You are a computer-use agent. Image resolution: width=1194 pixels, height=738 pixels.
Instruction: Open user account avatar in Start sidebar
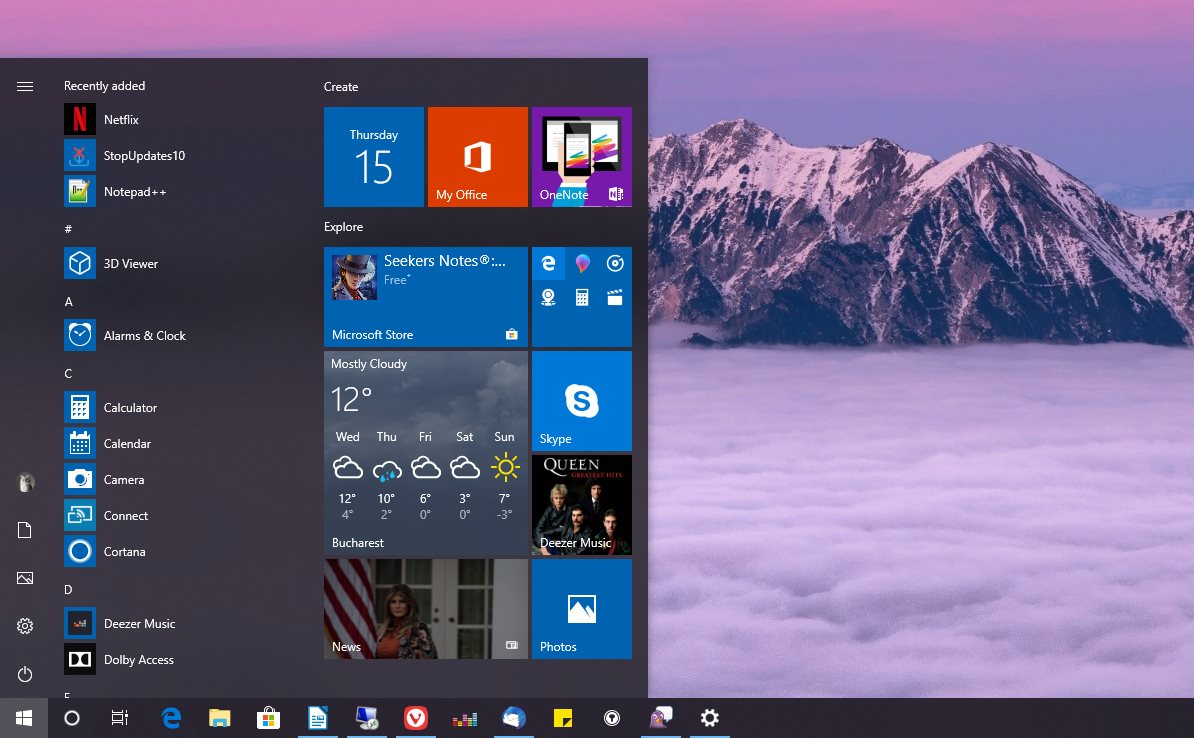(24, 482)
